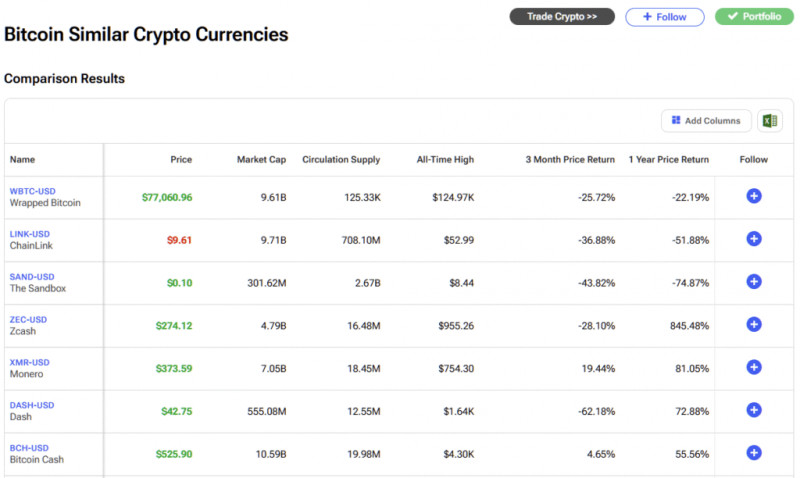
Task: Open the XMR-USD ticker link
Action: pos(30,362)
